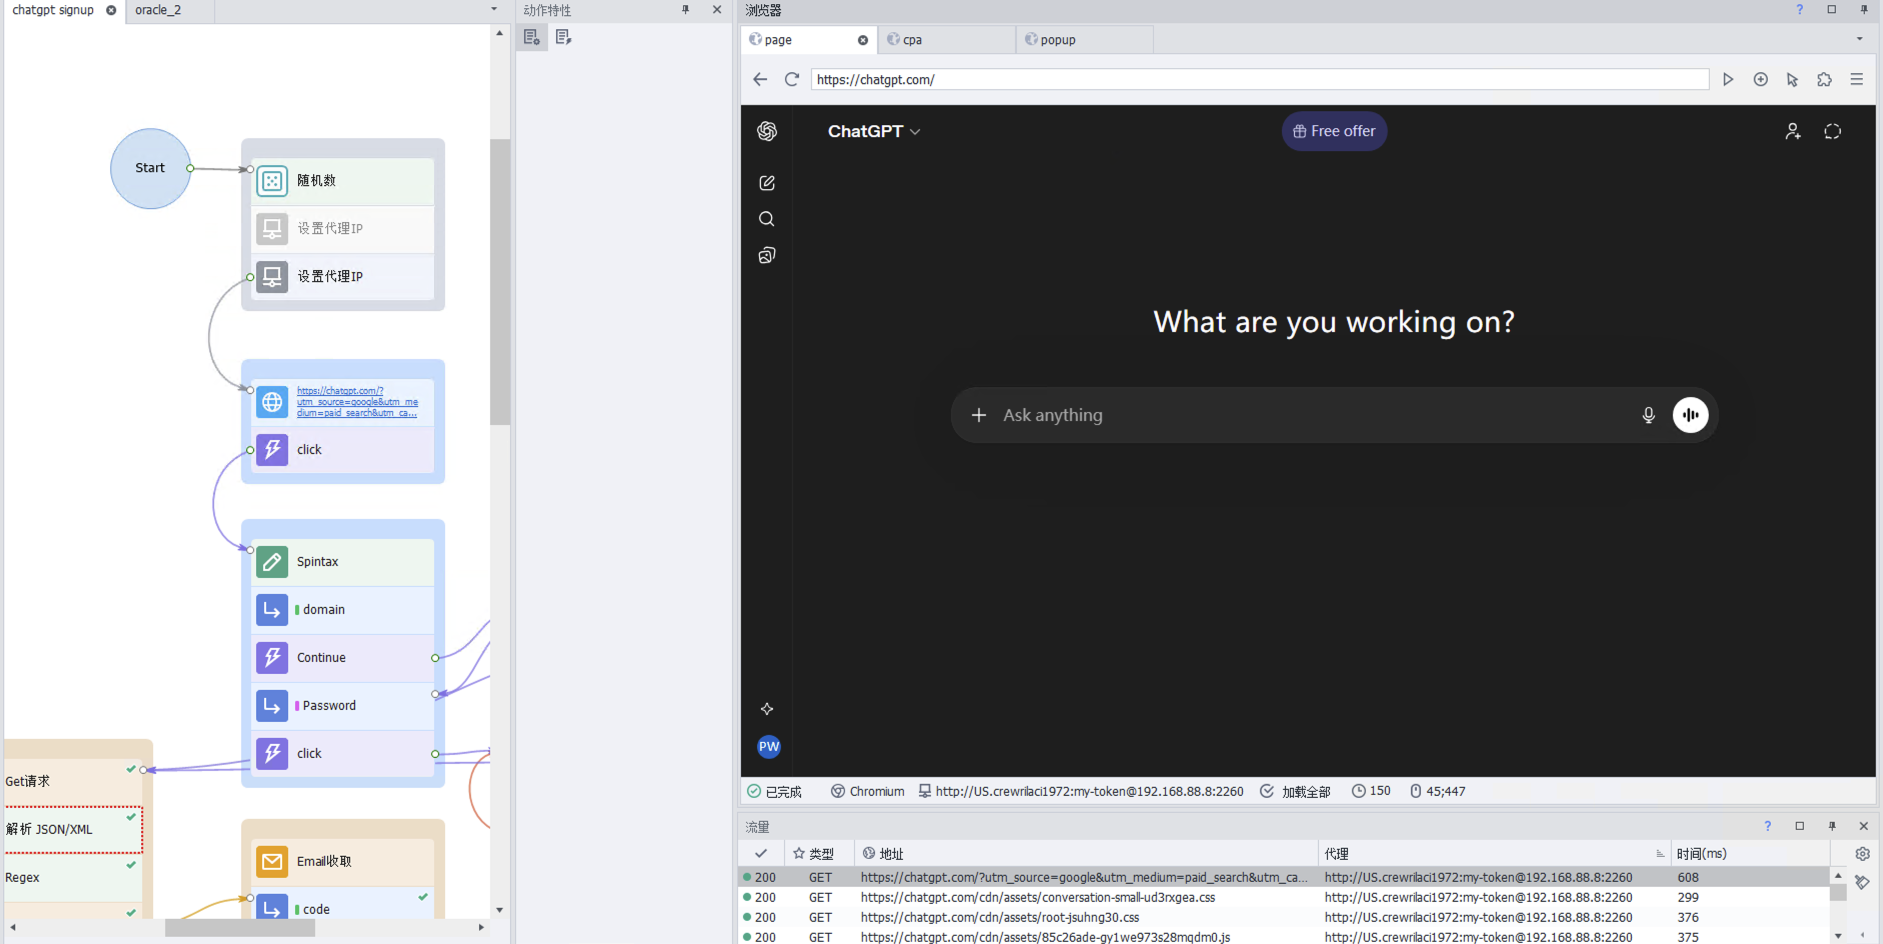Click the run play icon beside URL bar

tap(1728, 79)
